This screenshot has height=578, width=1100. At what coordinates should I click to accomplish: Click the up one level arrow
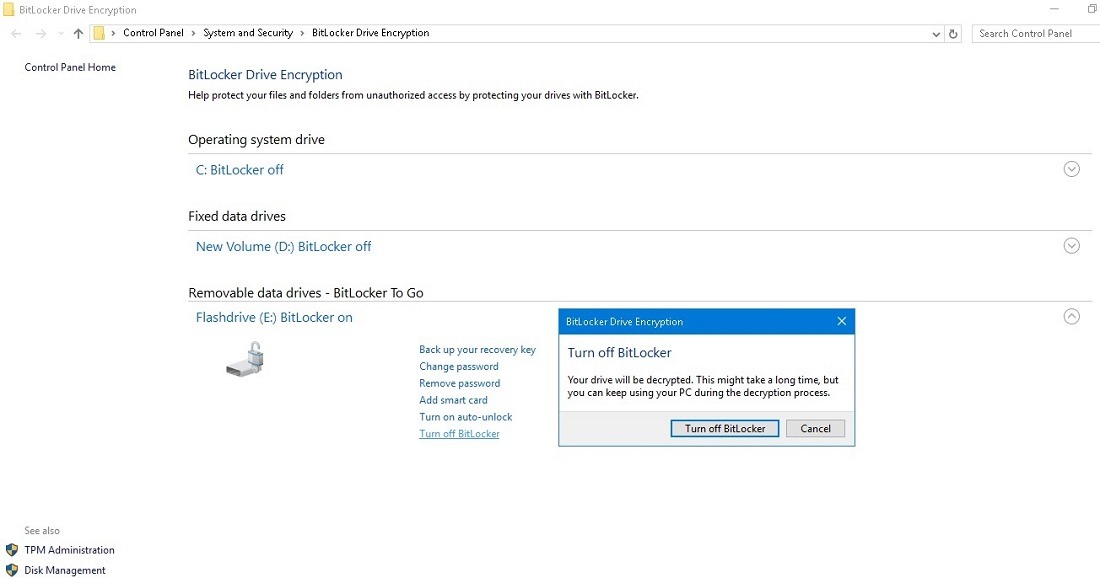pyautogui.click(x=77, y=33)
